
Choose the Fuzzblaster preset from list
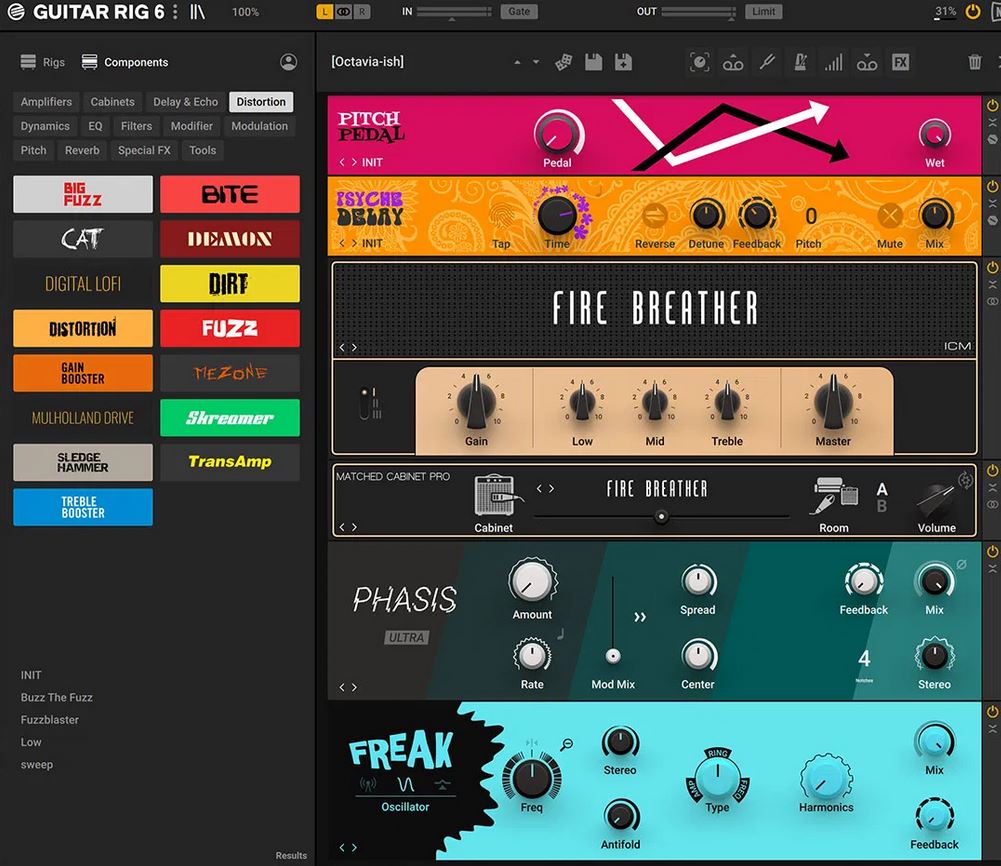click(50, 720)
